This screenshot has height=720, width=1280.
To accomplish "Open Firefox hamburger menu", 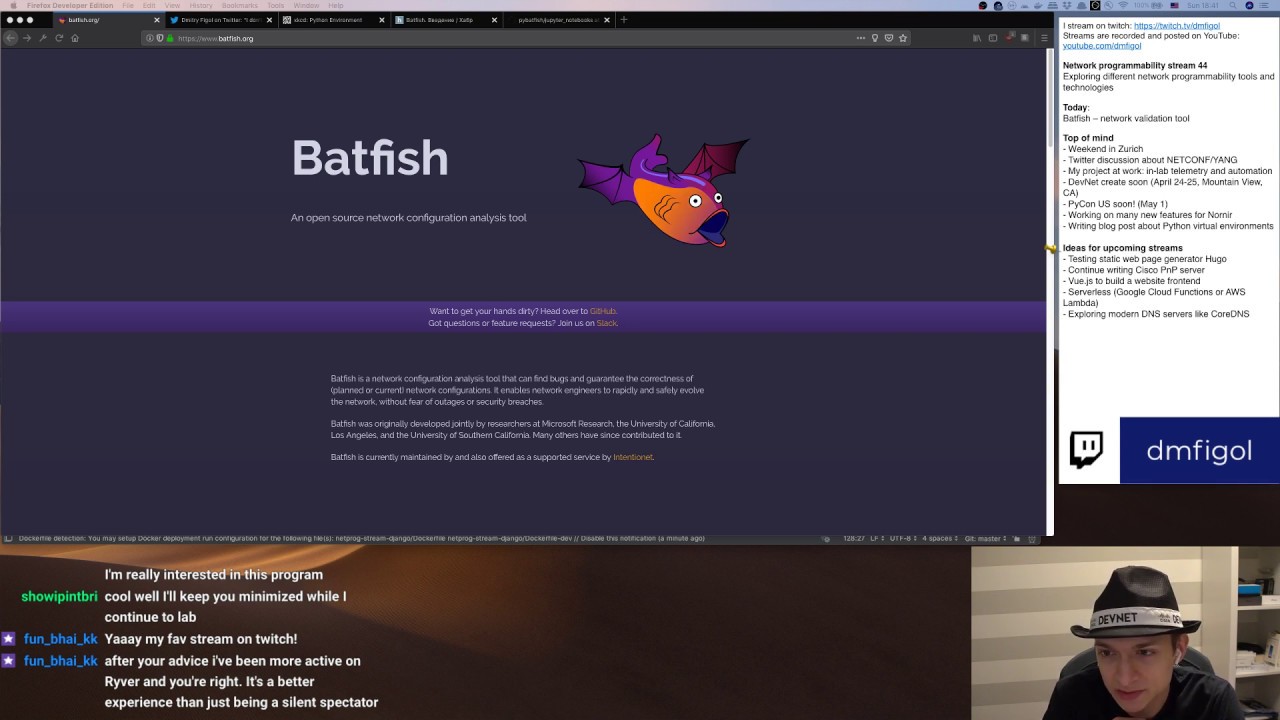I will pyautogui.click(x=1044, y=38).
